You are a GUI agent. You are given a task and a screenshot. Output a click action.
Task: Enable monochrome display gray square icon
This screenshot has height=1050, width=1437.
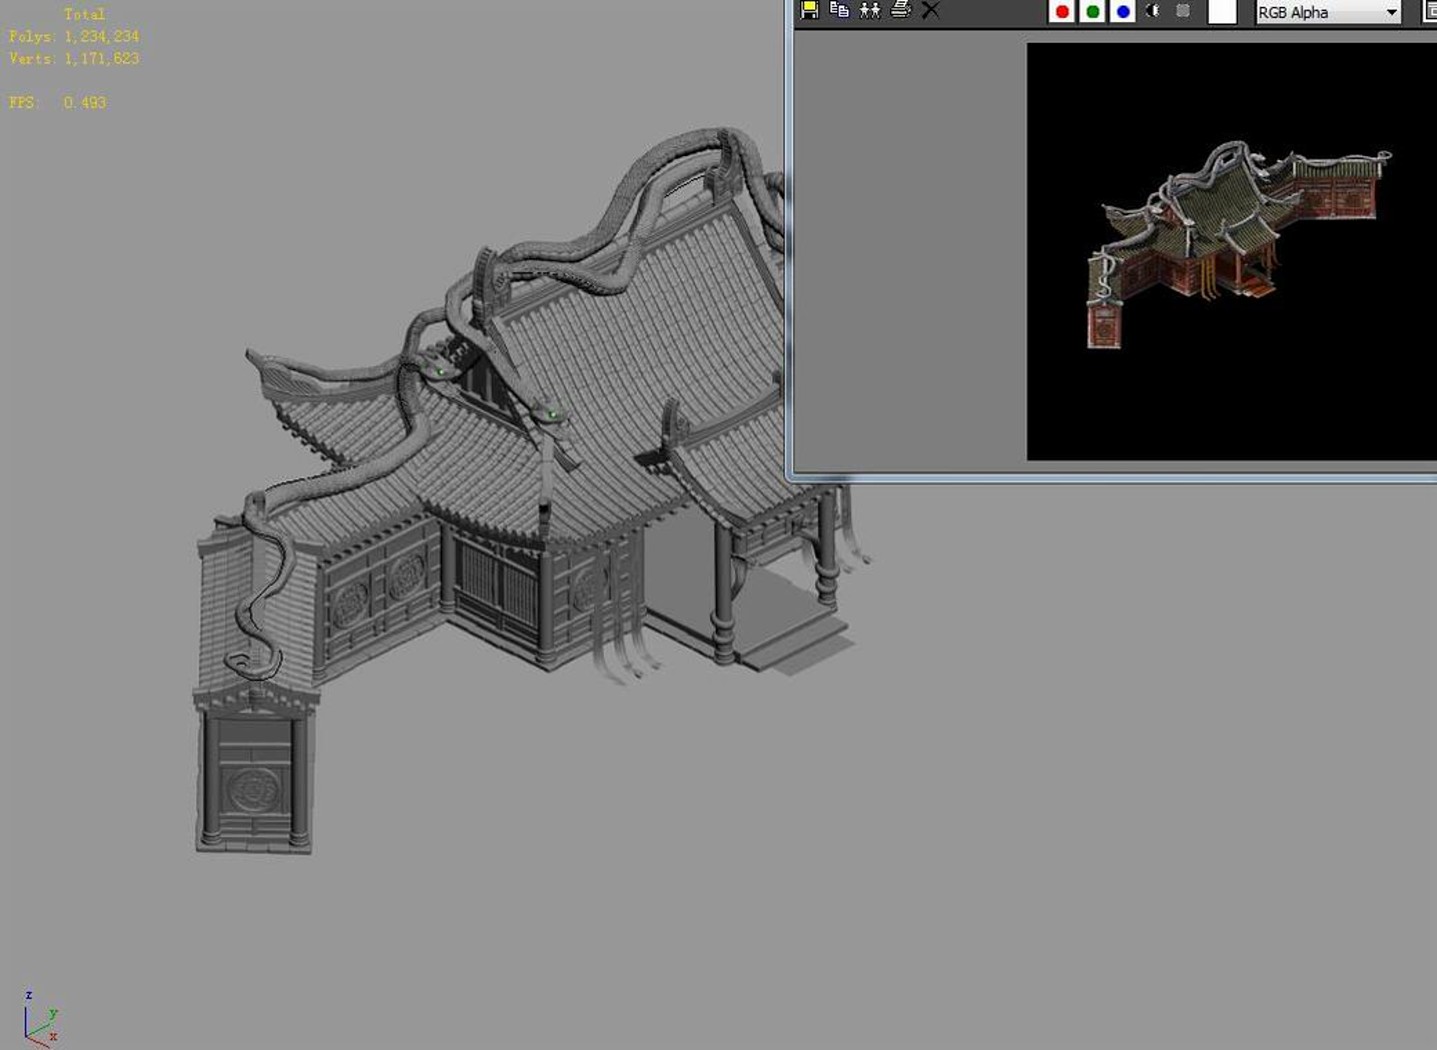[1183, 11]
